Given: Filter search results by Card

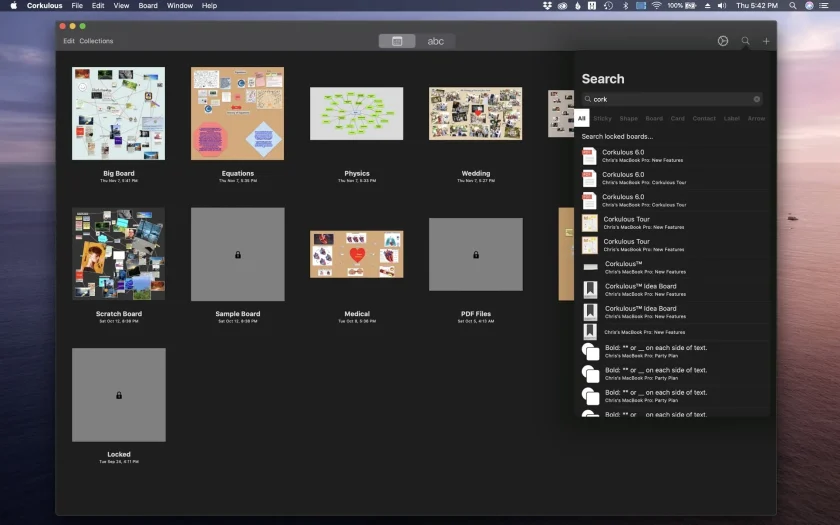Looking at the screenshot, I should tap(678, 118).
